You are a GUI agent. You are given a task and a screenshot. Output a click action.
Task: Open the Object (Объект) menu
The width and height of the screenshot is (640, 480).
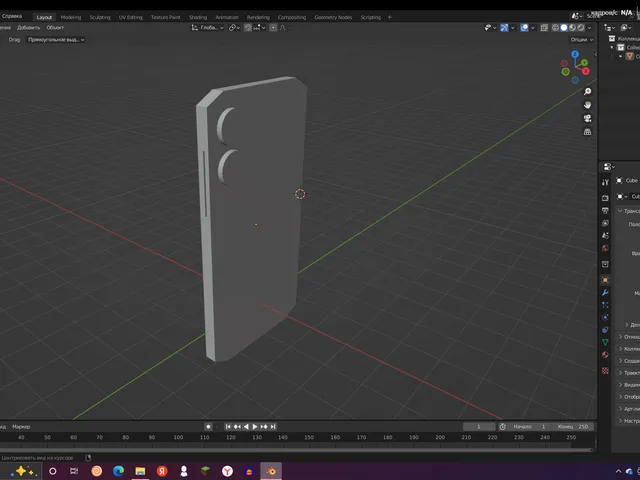pyautogui.click(x=55, y=28)
